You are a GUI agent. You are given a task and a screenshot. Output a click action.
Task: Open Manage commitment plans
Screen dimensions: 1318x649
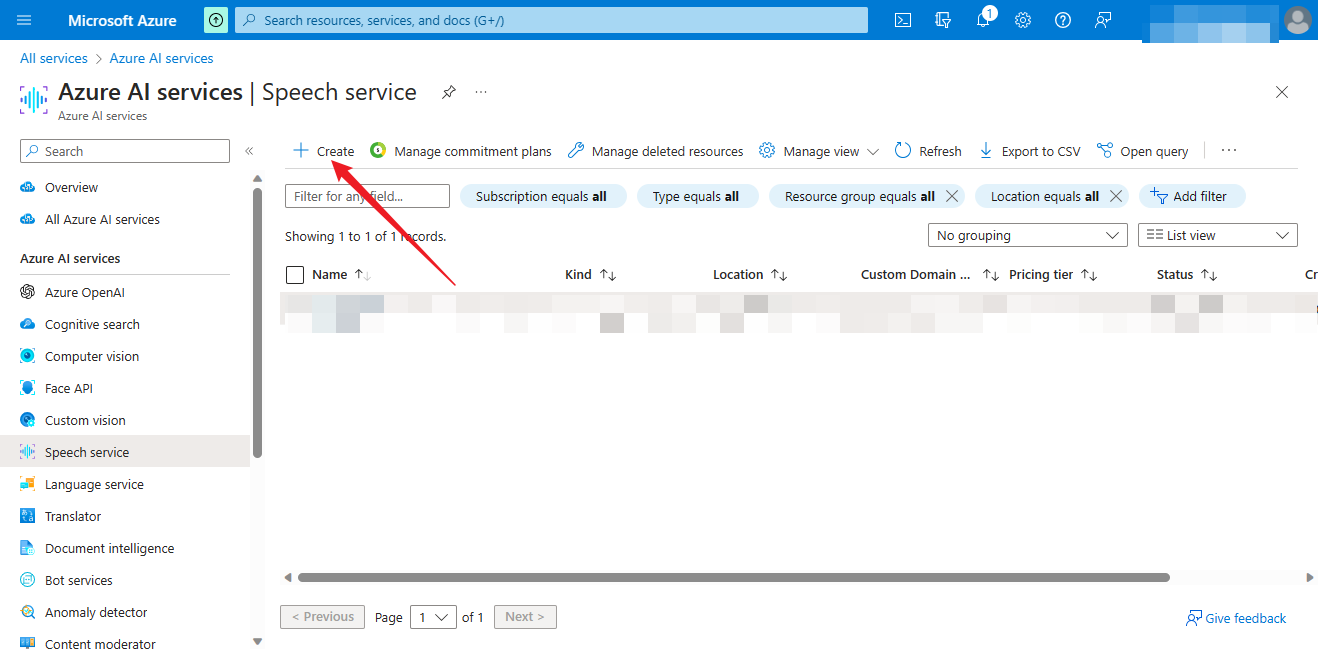[x=461, y=151]
